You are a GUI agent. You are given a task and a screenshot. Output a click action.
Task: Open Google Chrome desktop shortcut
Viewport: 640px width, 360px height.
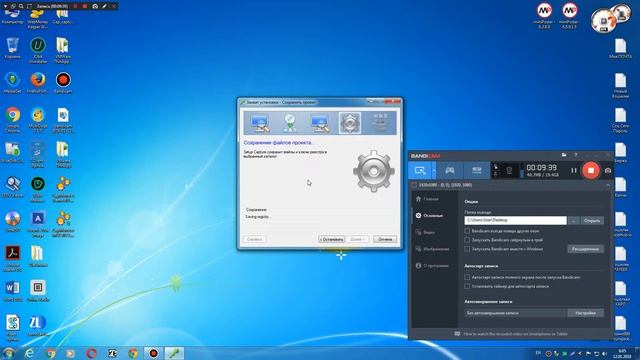click(x=12, y=120)
